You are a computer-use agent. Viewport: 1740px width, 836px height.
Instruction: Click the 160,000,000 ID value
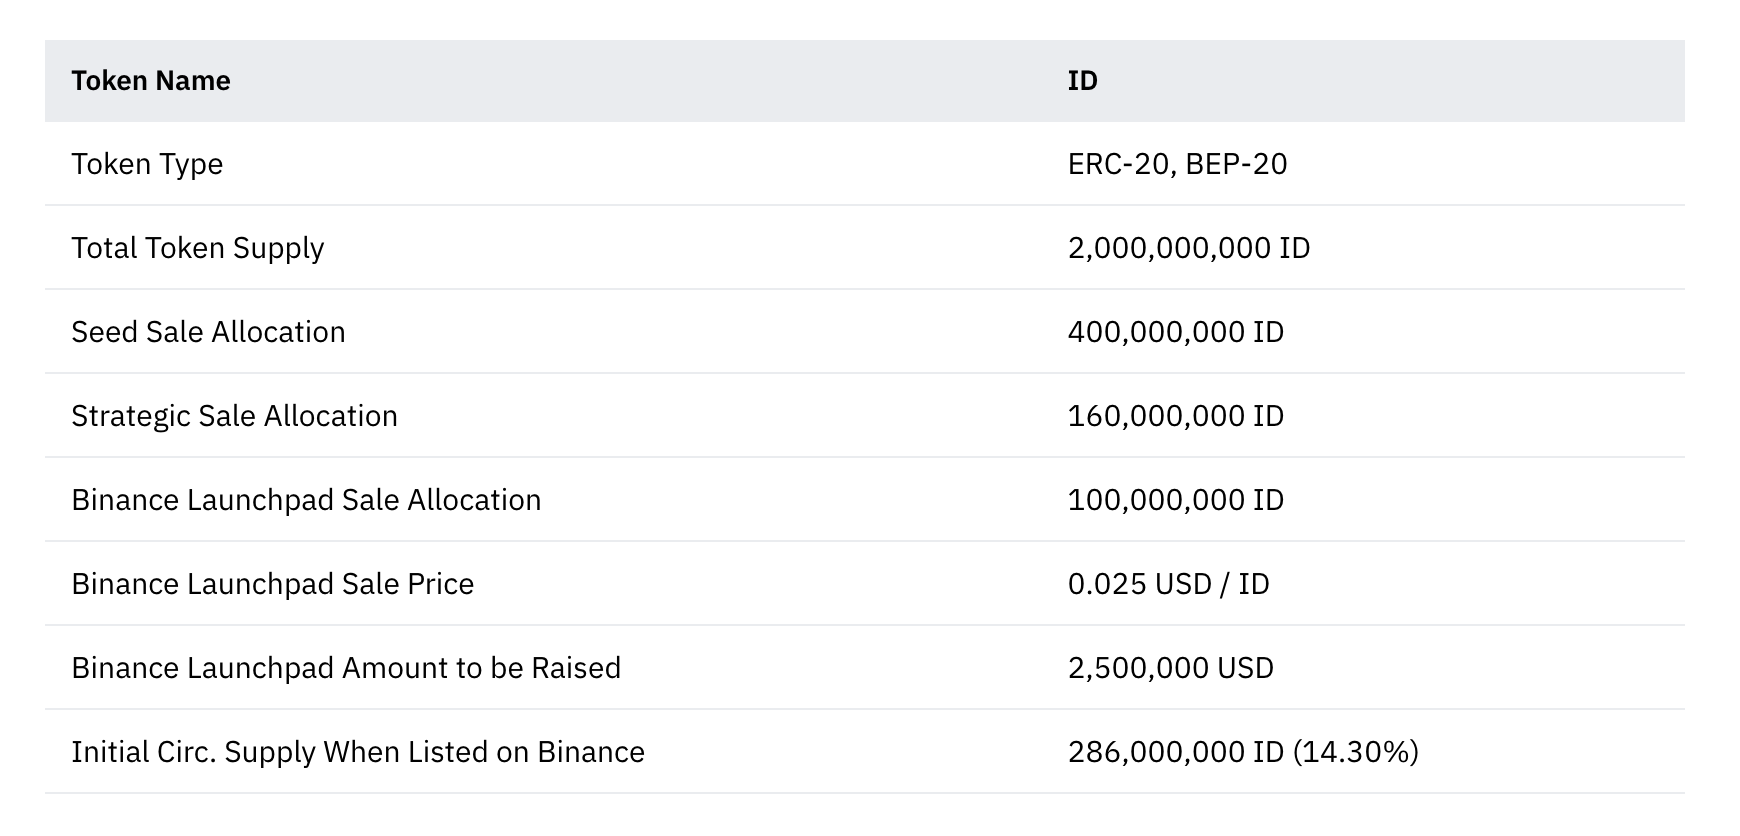[x=1175, y=416]
